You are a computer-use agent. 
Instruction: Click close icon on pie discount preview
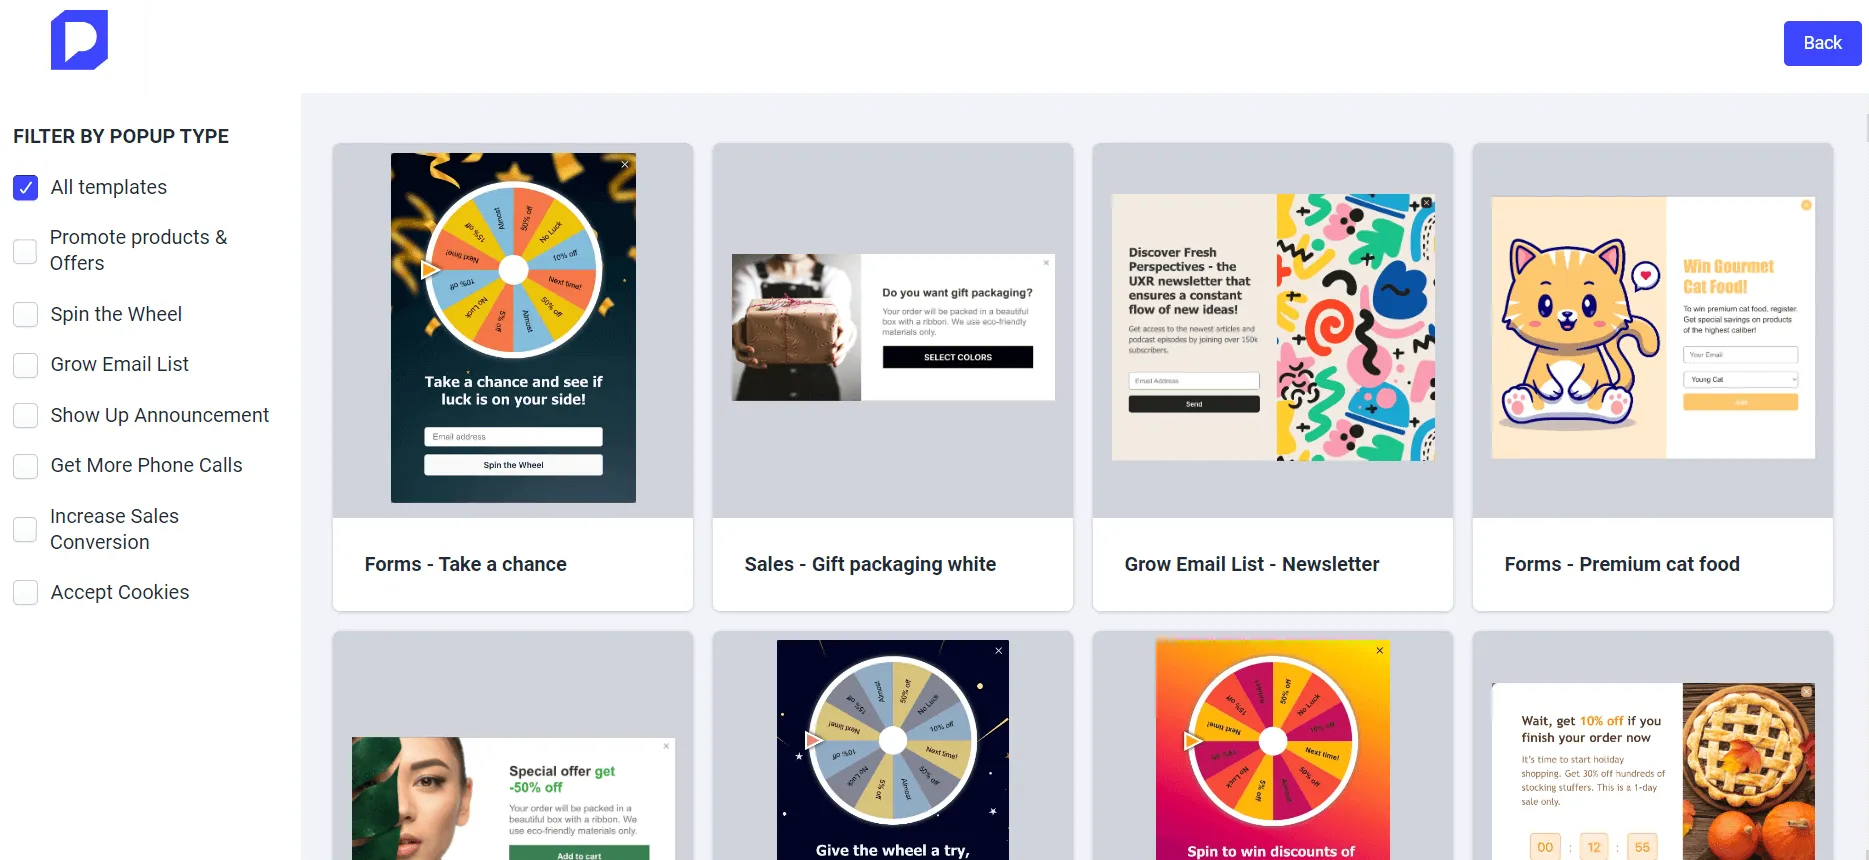click(1806, 691)
